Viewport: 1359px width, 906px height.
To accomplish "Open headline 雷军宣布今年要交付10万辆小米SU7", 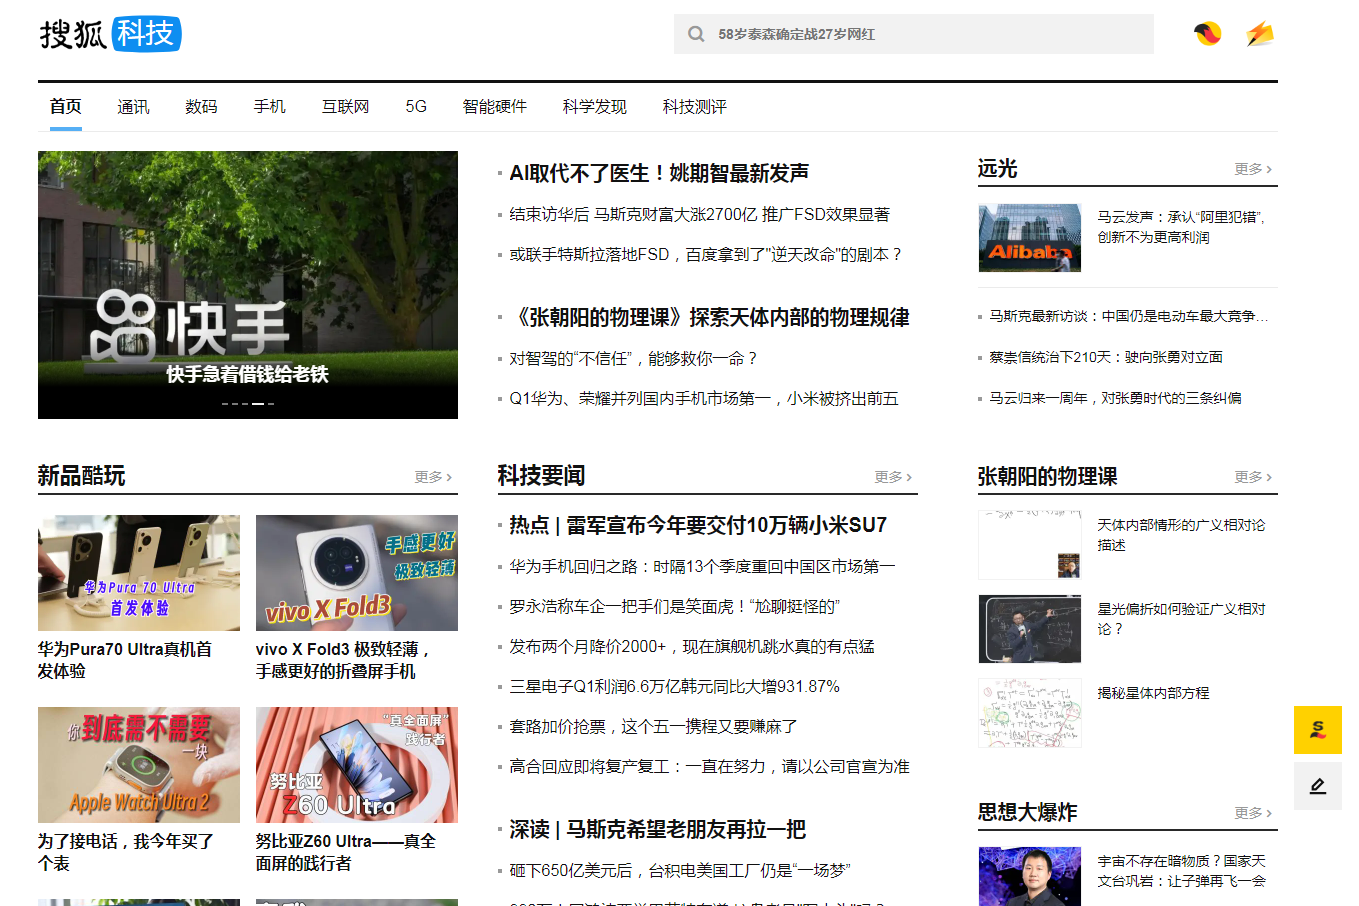I will [698, 525].
